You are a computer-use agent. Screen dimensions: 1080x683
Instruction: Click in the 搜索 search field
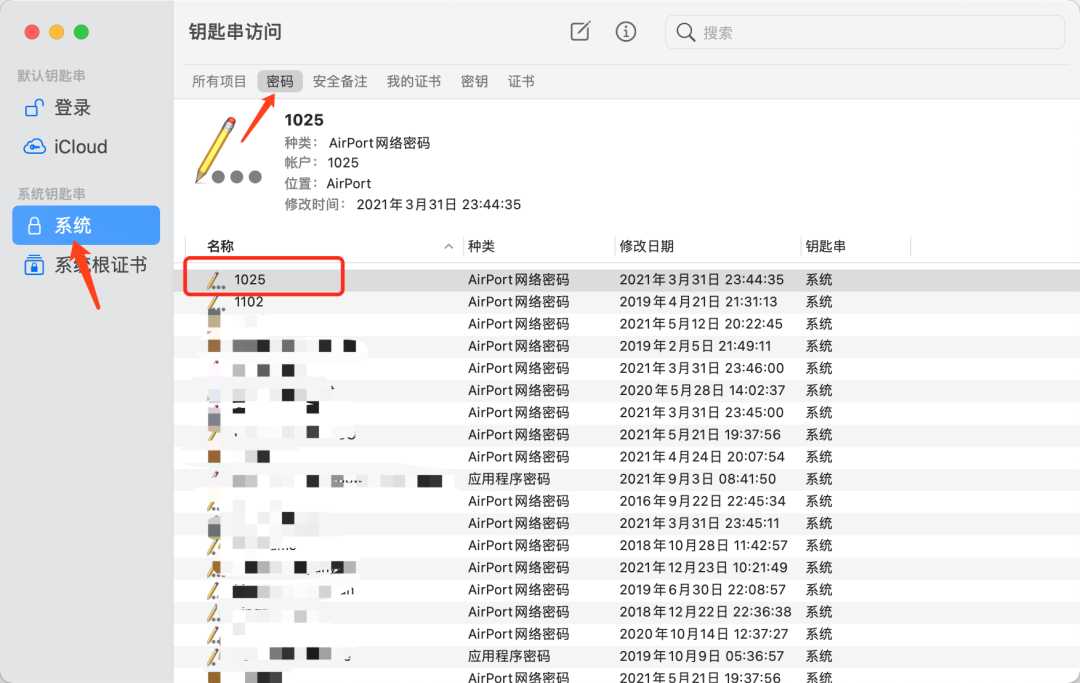pos(864,32)
